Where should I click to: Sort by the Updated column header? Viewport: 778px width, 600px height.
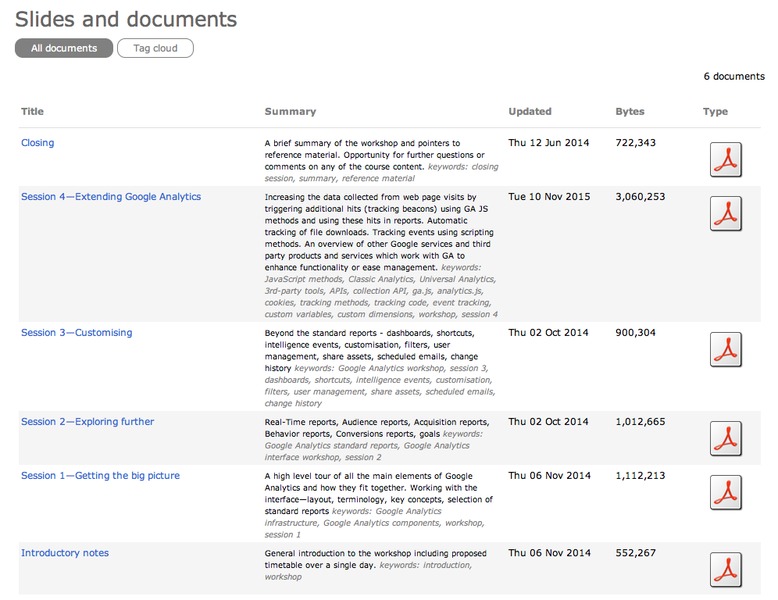point(530,112)
